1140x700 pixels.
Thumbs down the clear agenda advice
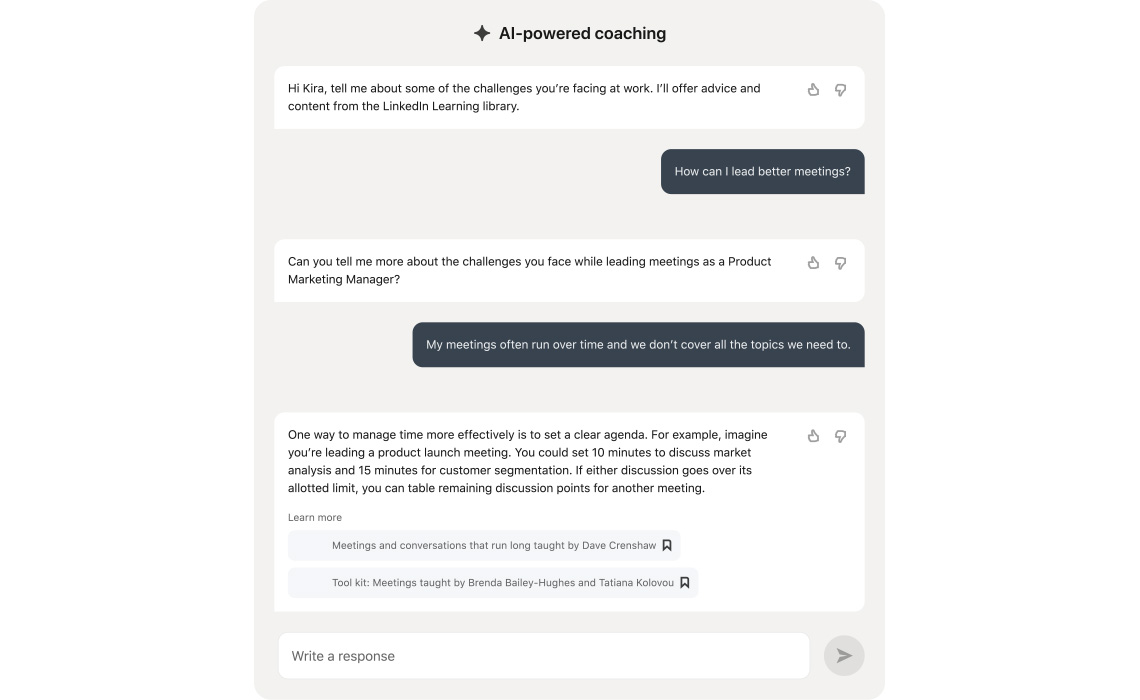click(840, 435)
